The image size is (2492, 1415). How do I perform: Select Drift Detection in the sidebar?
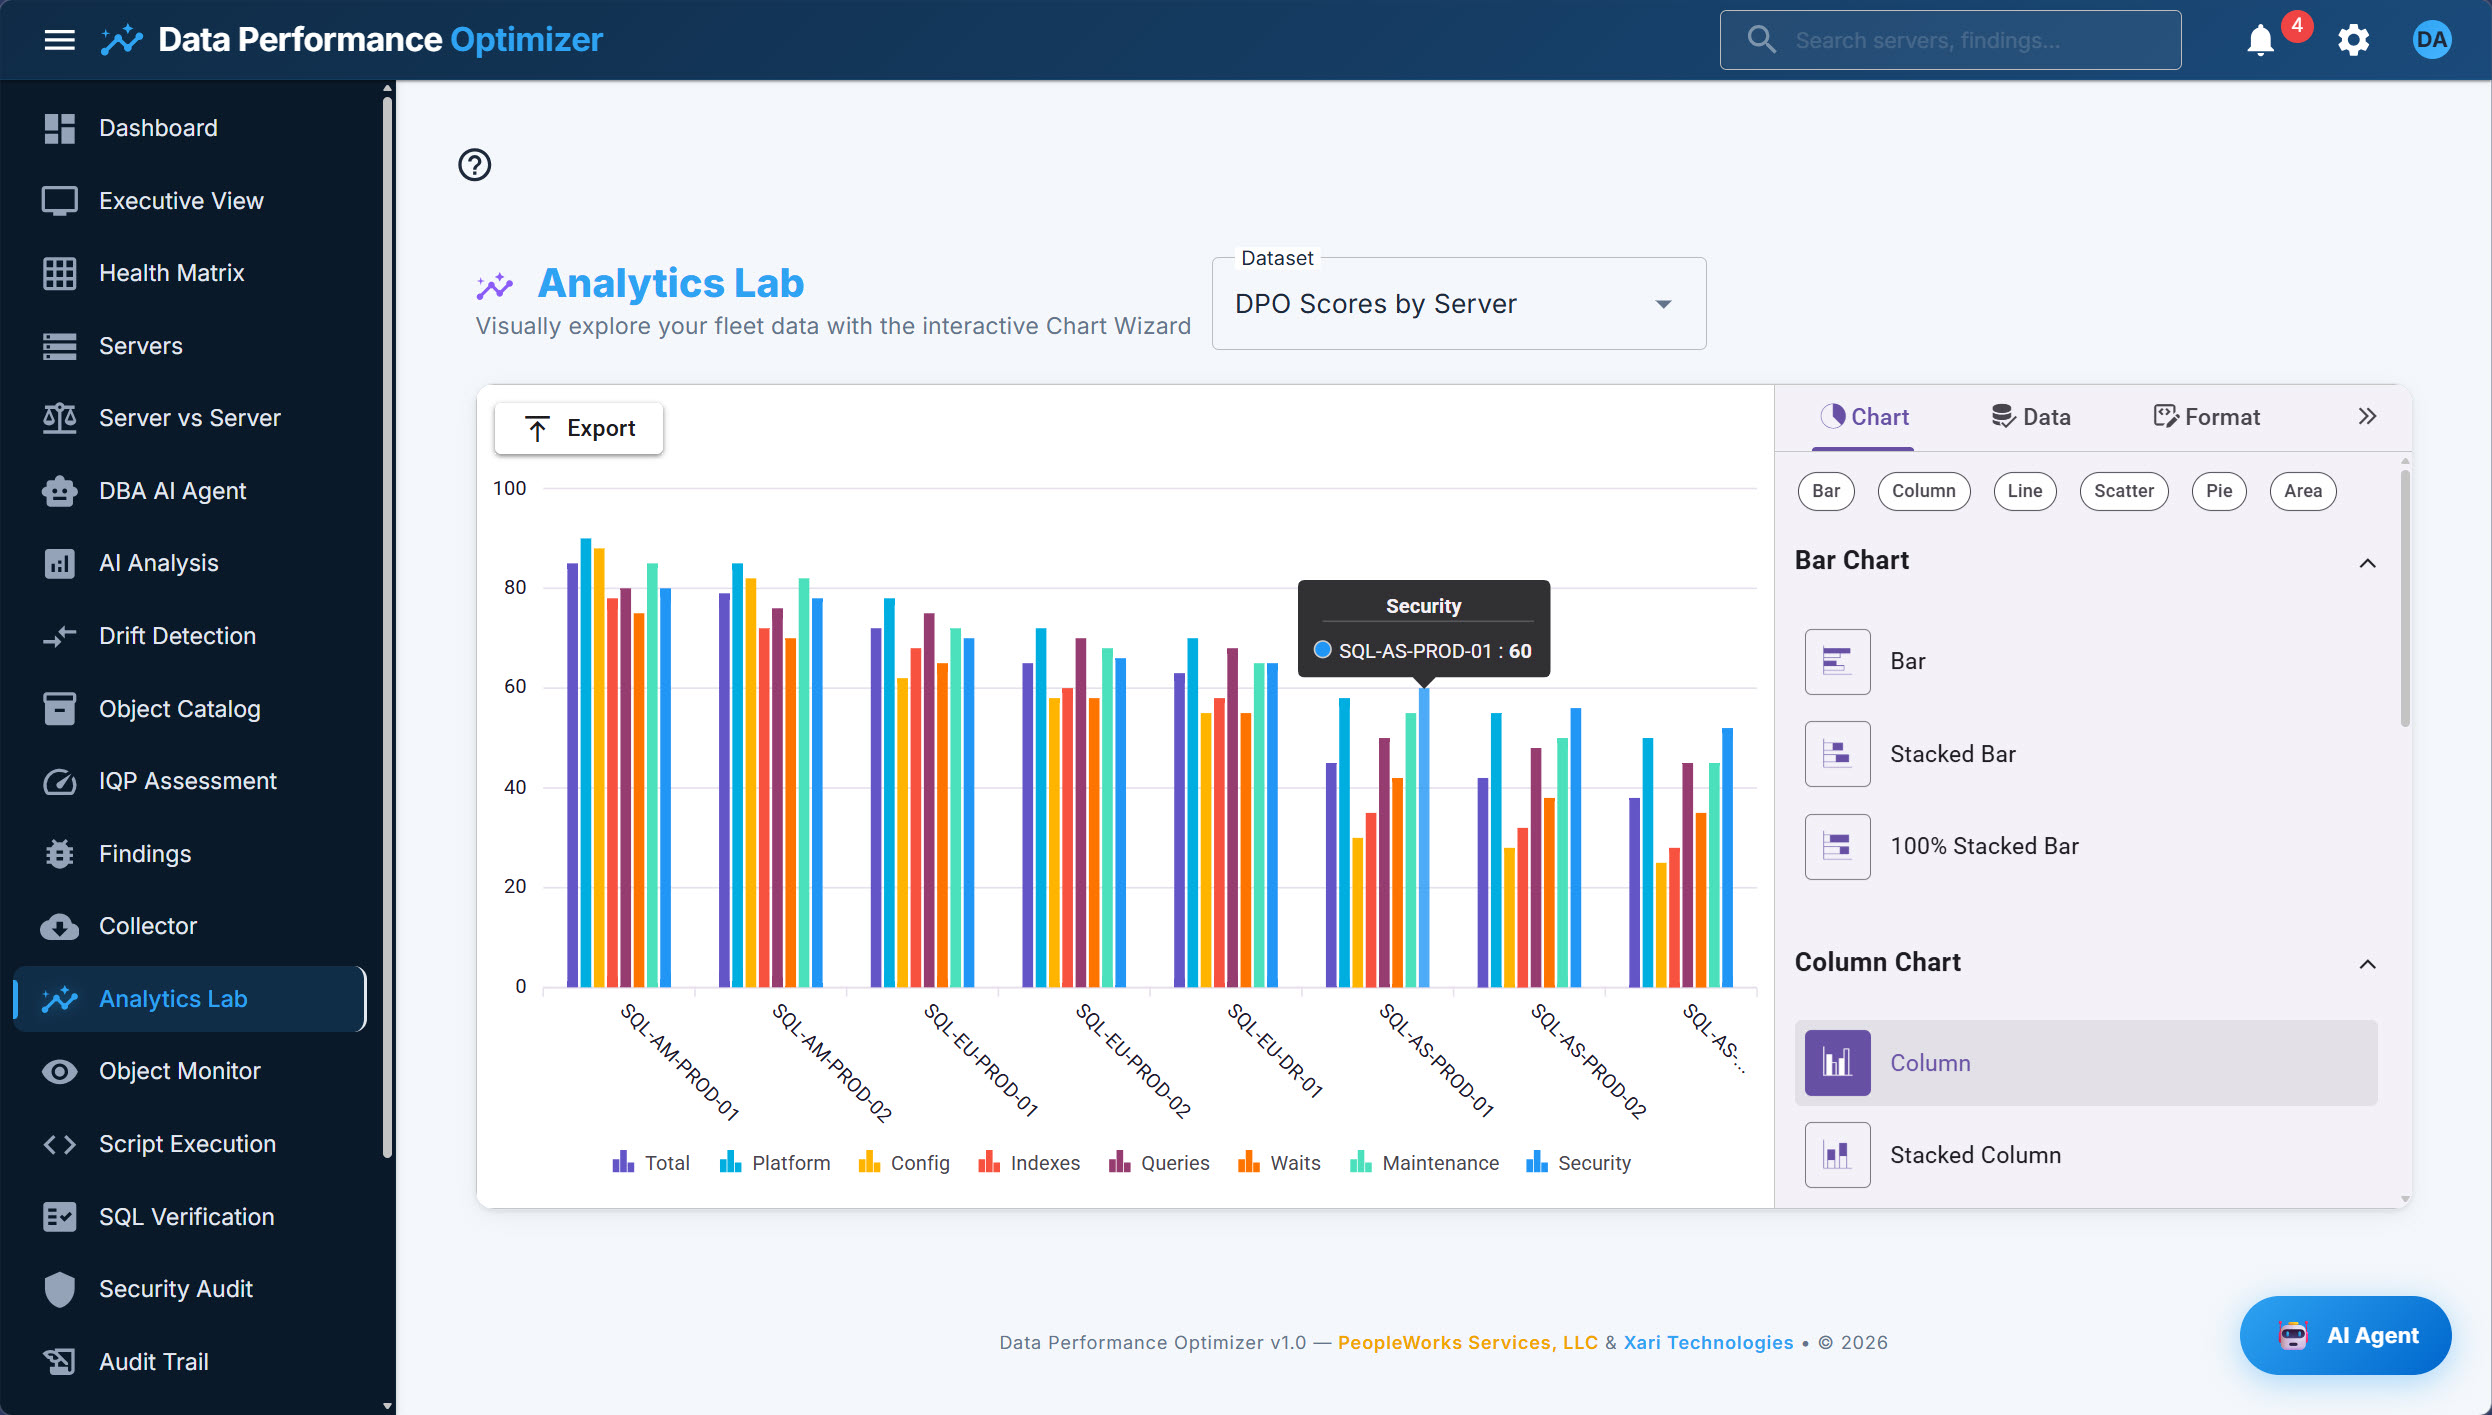pos(177,635)
